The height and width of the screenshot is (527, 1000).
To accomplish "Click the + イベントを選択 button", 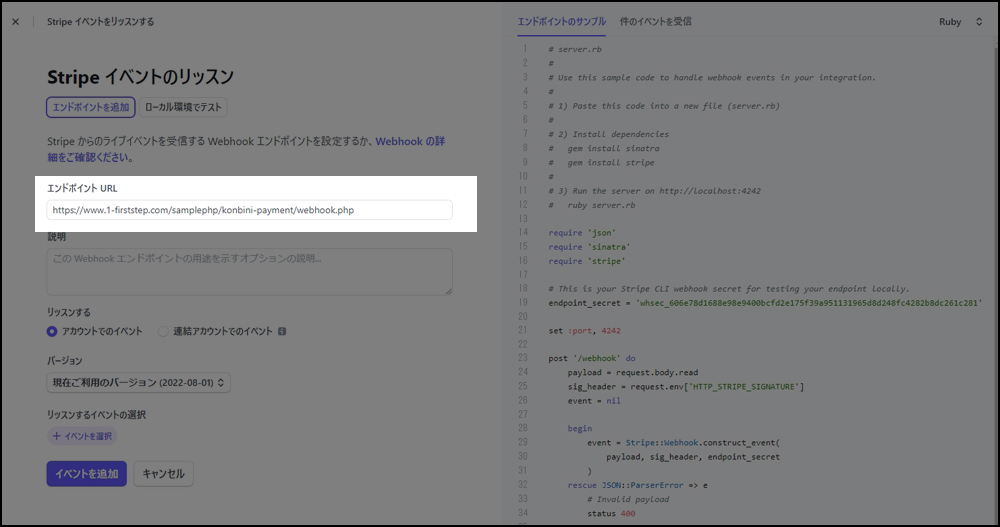I will (82, 436).
